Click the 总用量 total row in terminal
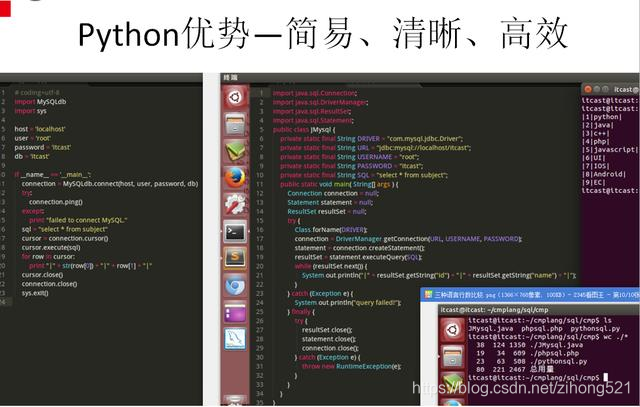The width and height of the screenshot is (640, 407). 514,369
